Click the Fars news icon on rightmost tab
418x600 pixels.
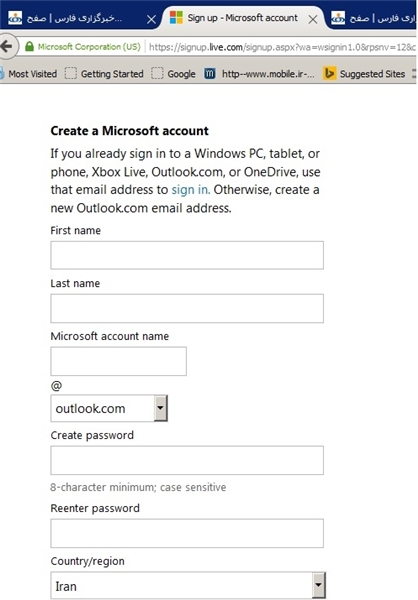pos(338,18)
